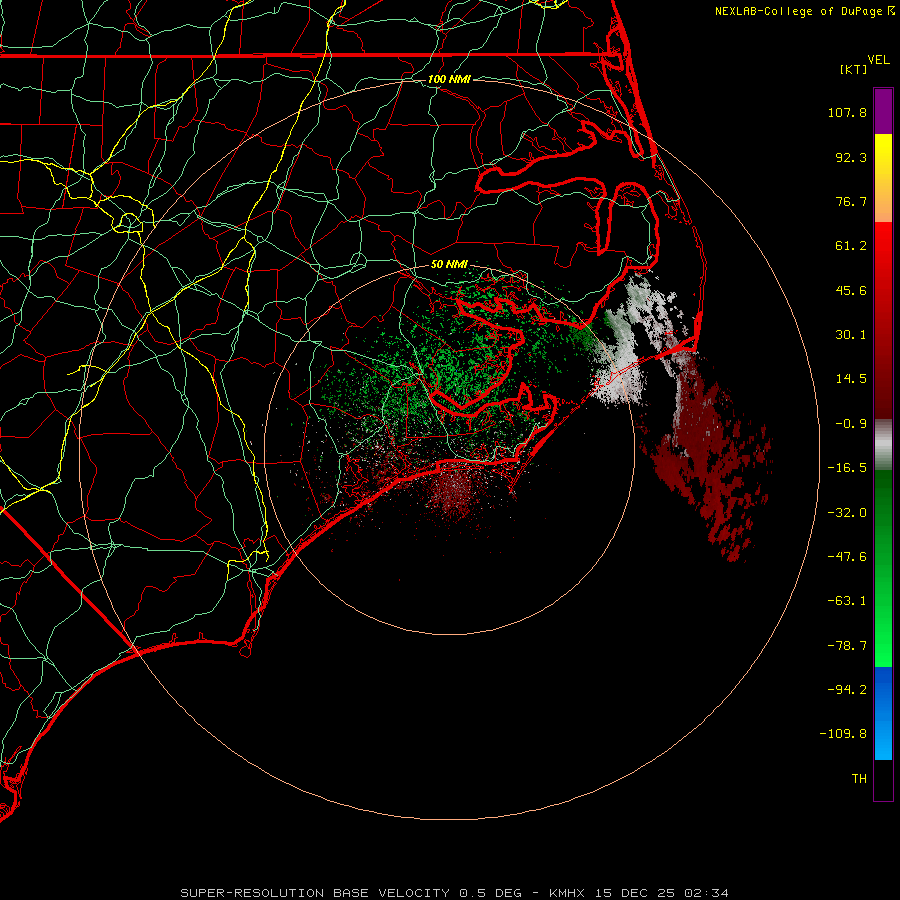This screenshot has width=900, height=900.
Task: Click the 107.8 value on velocity scale
Action: [847, 112]
